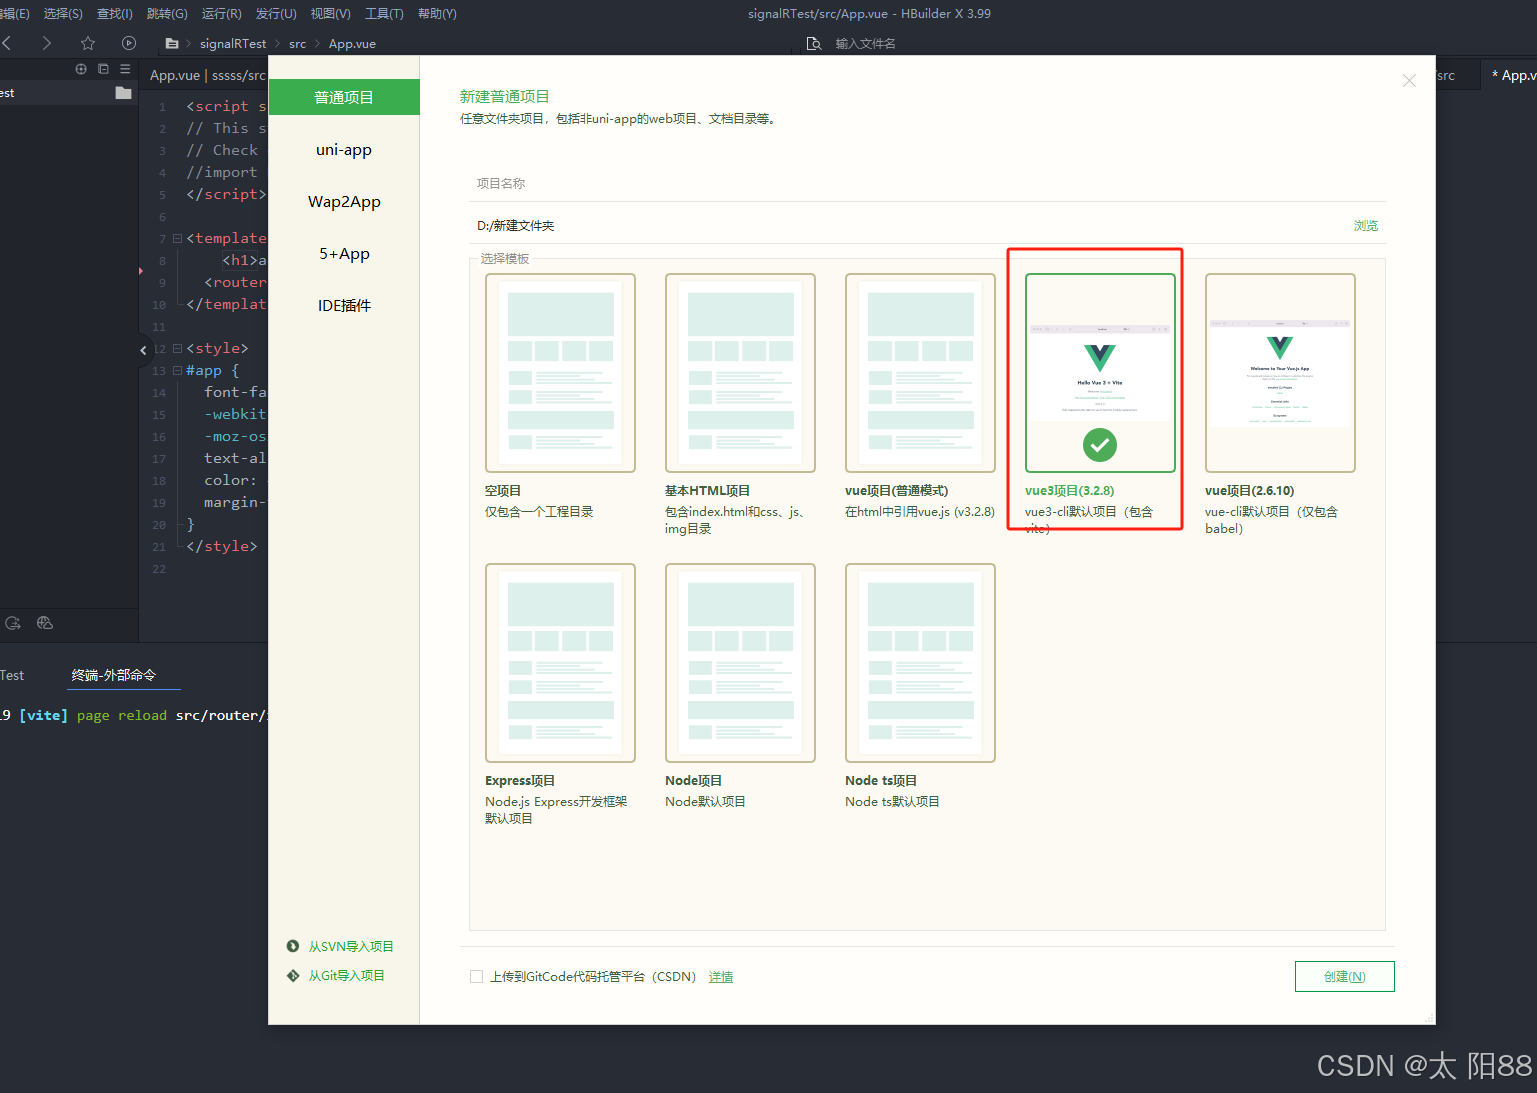Collapse the template code fold at line 7
Screen dimensions: 1537x1093
click(177, 238)
